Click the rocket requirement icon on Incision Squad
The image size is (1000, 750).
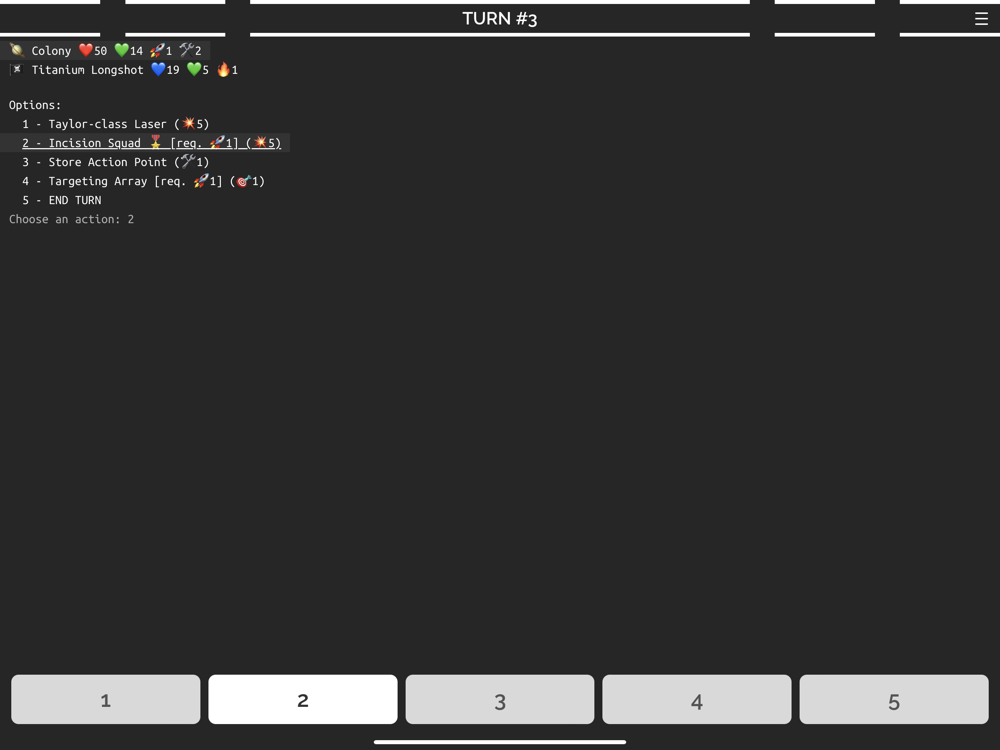(217, 142)
